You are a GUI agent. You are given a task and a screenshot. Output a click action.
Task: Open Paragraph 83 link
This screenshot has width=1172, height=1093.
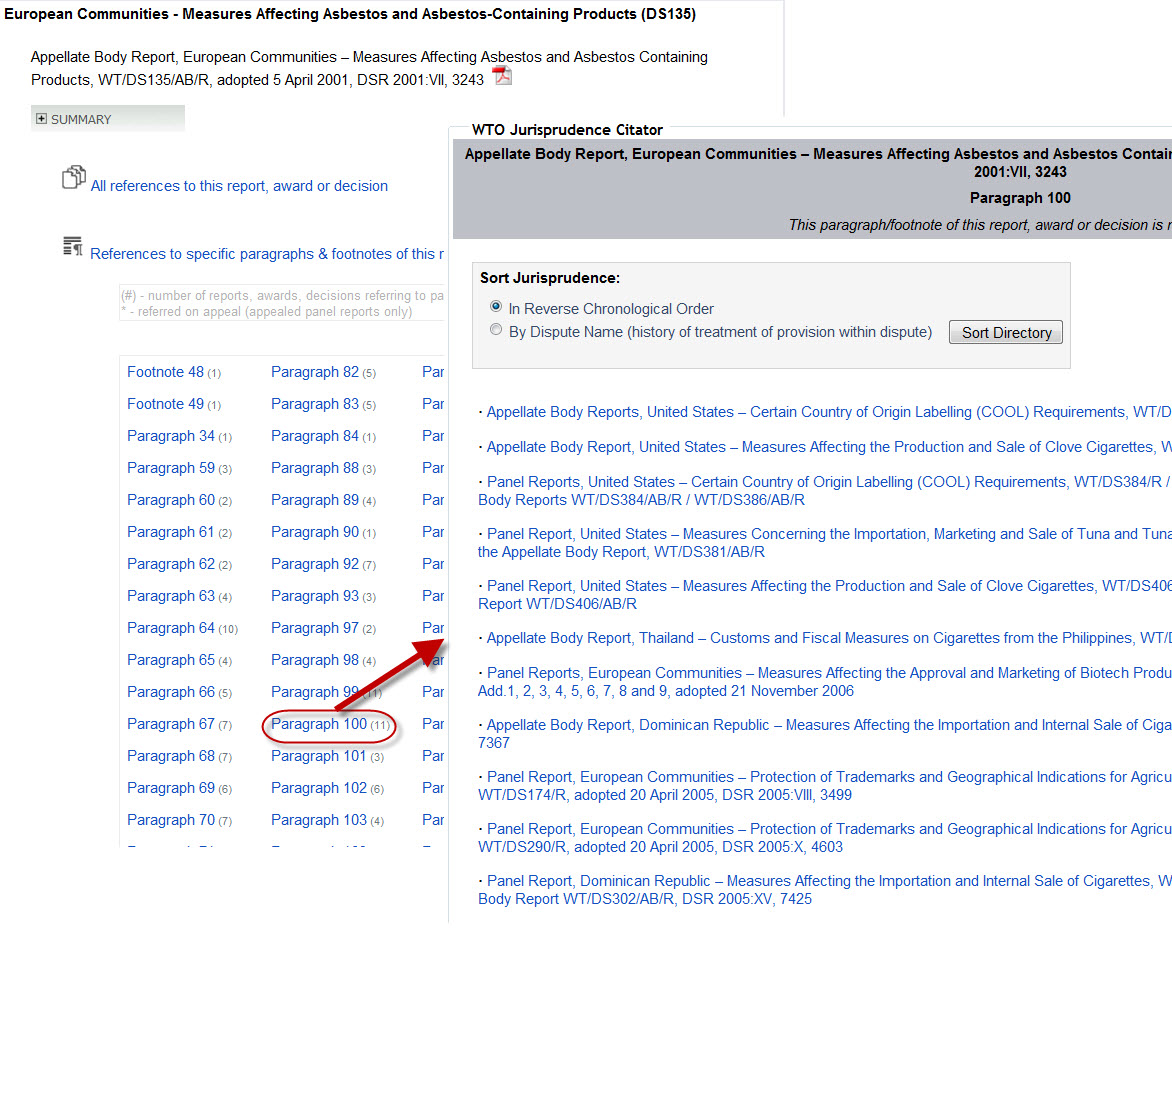point(315,404)
